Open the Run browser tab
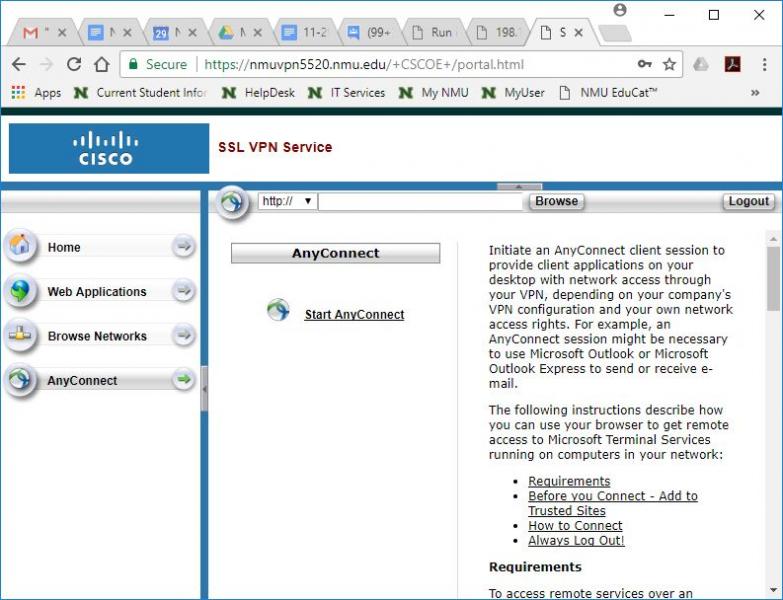This screenshot has width=783, height=600. pyautogui.click(x=433, y=33)
